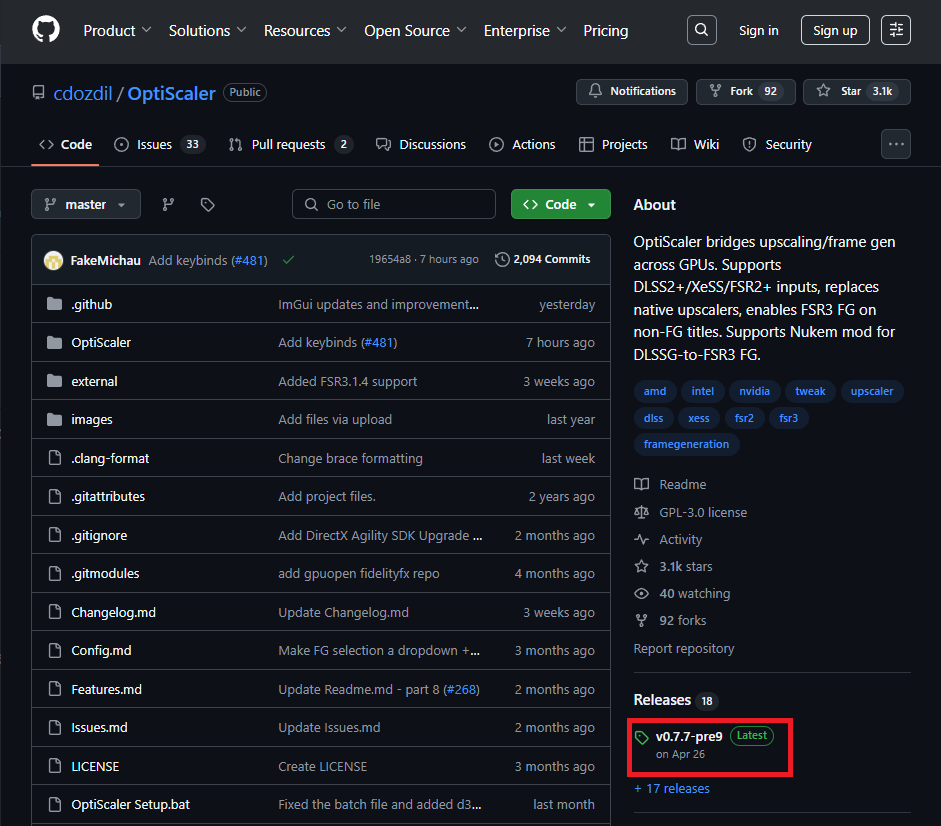Open the OptiScaler repository name link

[171, 93]
